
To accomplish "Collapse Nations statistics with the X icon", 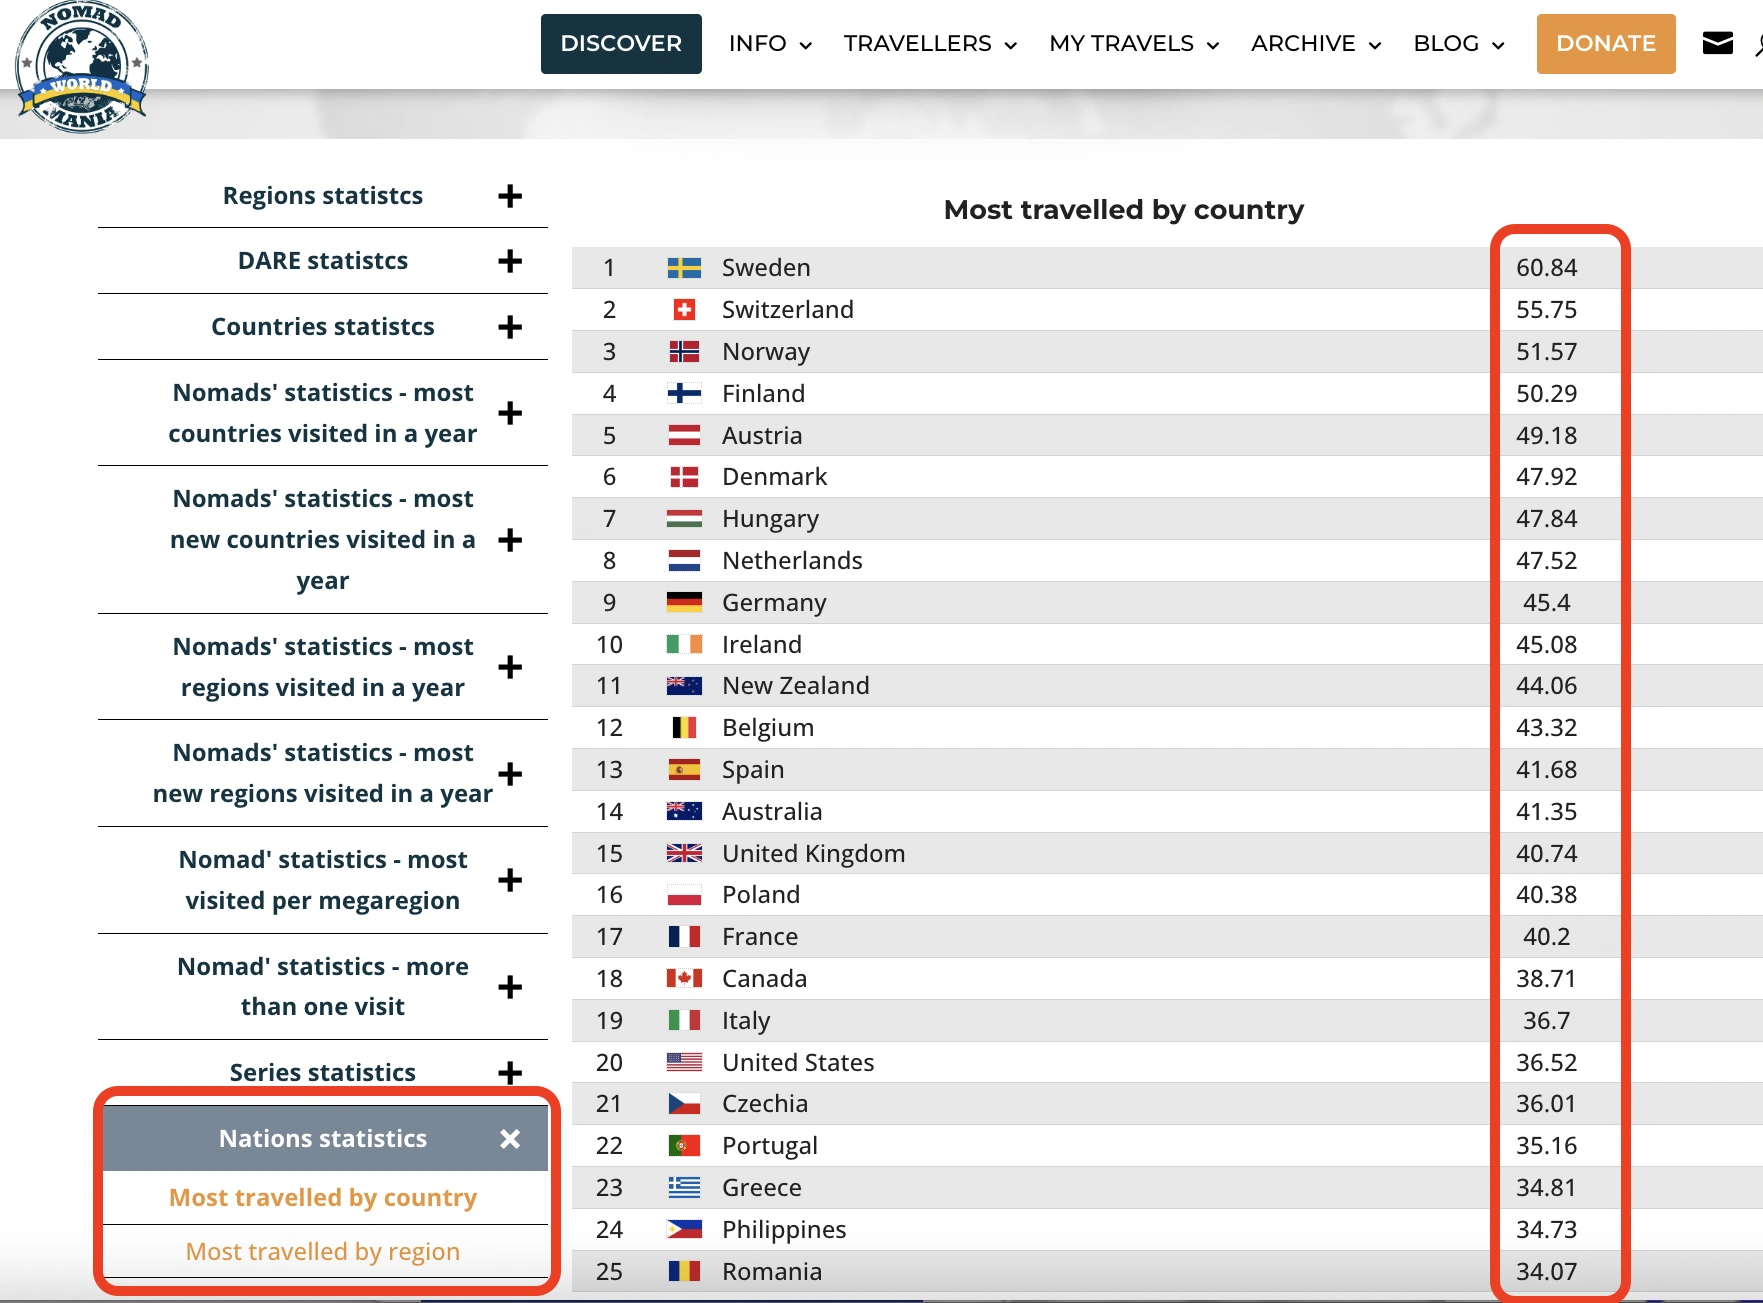I will point(510,1139).
